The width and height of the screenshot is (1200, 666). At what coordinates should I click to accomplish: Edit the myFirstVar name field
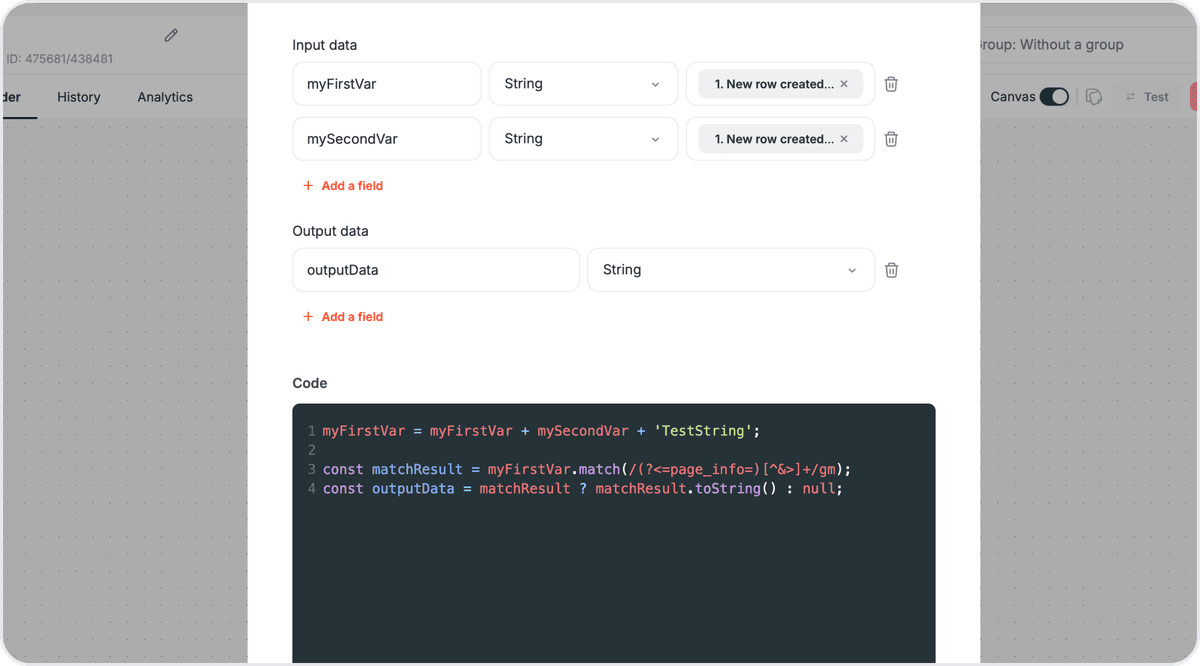(x=387, y=84)
